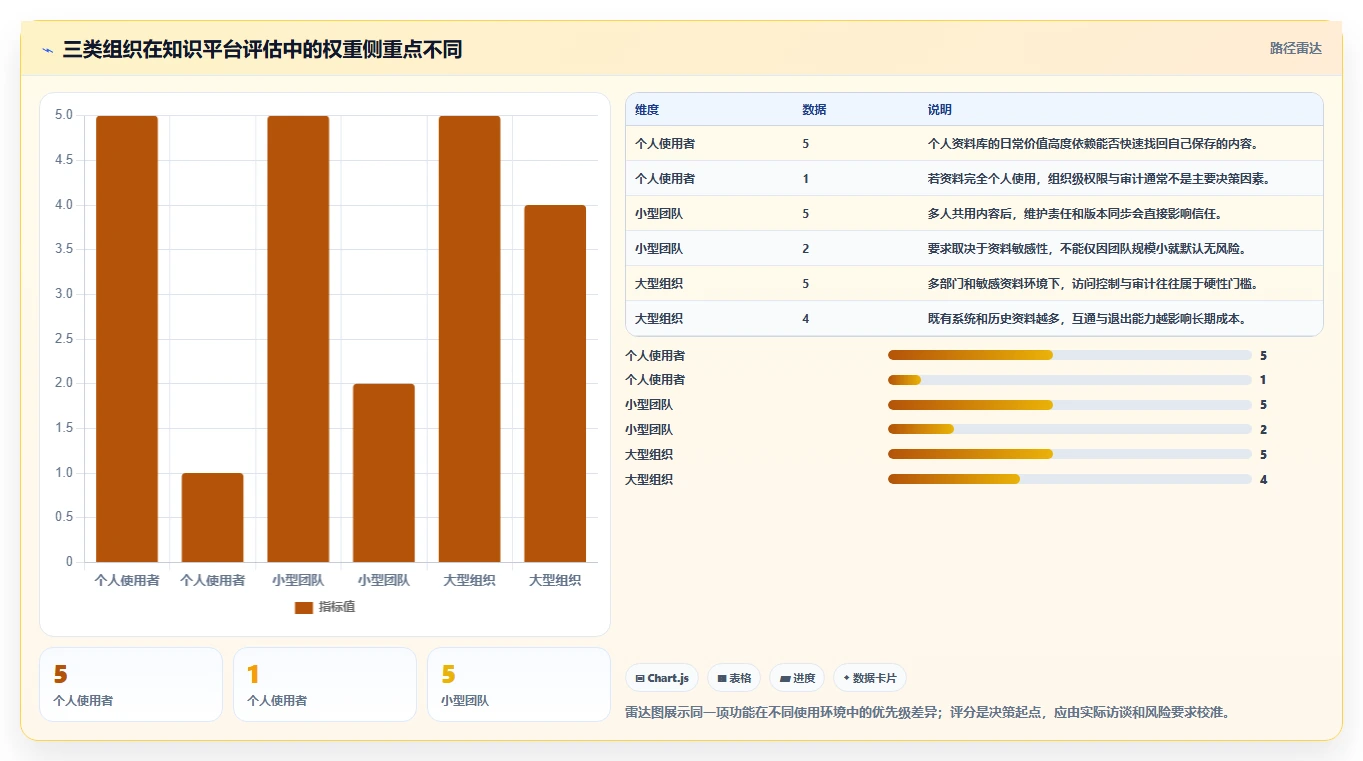Image resolution: width=1363 pixels, height=761 pixels.
Task: Click the row mentioning 访问控制与审计
Action: click(x=974, y=284)
